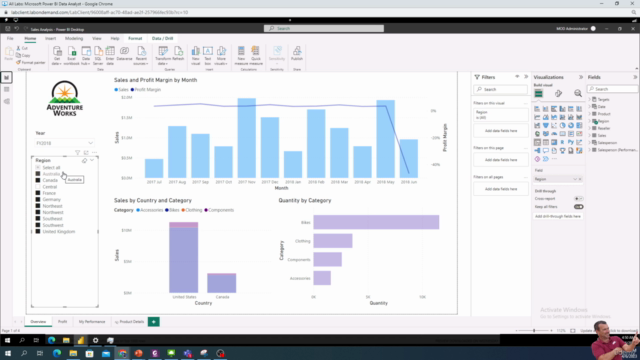Viewport: 640px width, 360px height.
Task: Open Region field well dropdown arrow
Action: [x=575, y=179]
